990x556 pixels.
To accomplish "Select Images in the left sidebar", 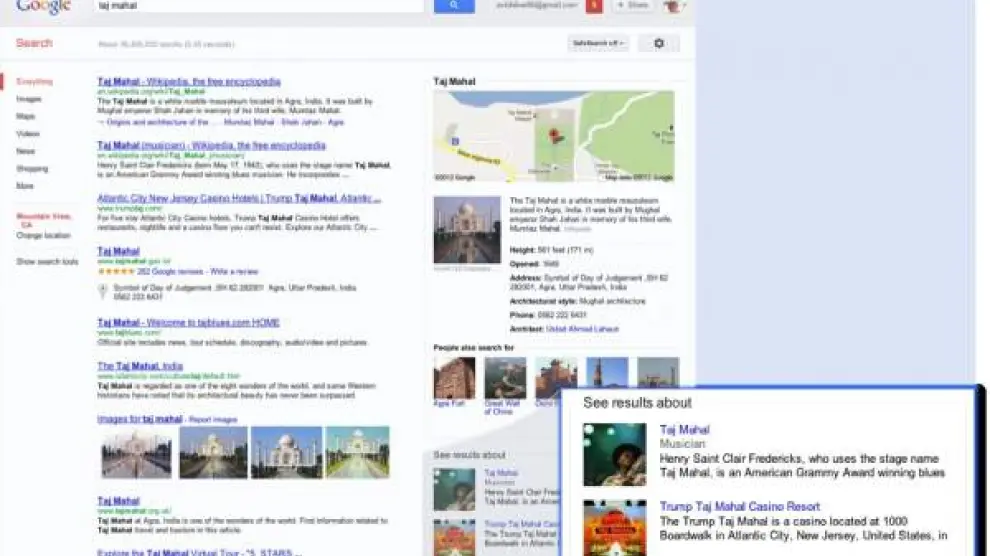I will tap(29, 99).
